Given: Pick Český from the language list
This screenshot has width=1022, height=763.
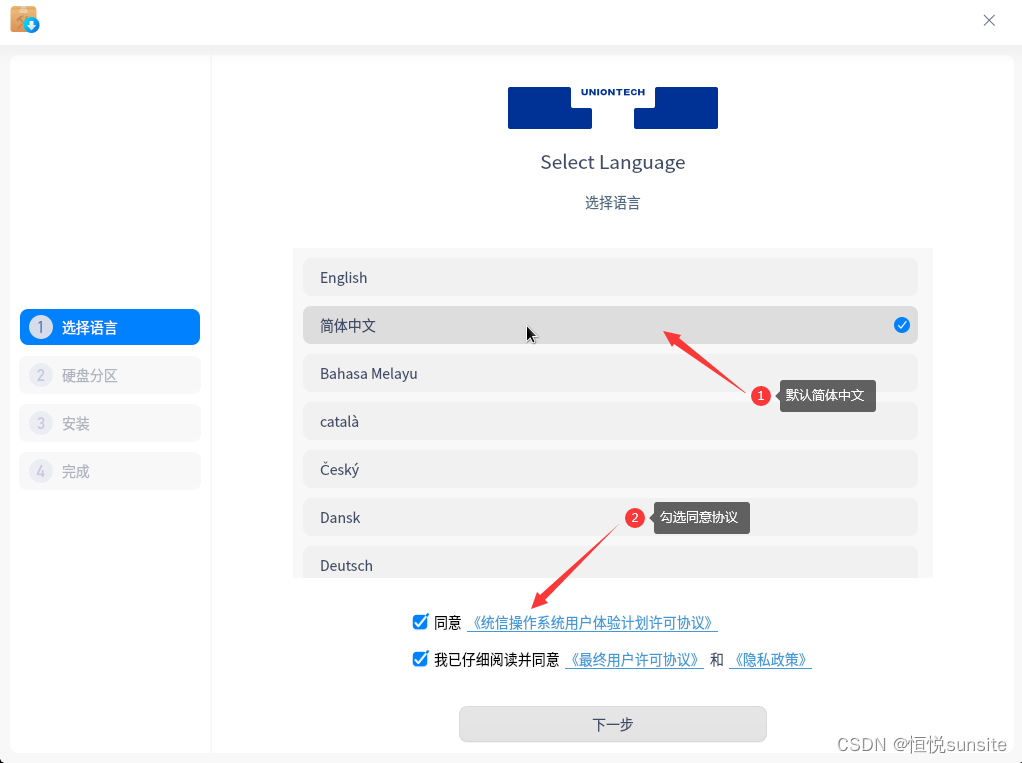Looking at the screenshot, I should [x=610, y=469].
